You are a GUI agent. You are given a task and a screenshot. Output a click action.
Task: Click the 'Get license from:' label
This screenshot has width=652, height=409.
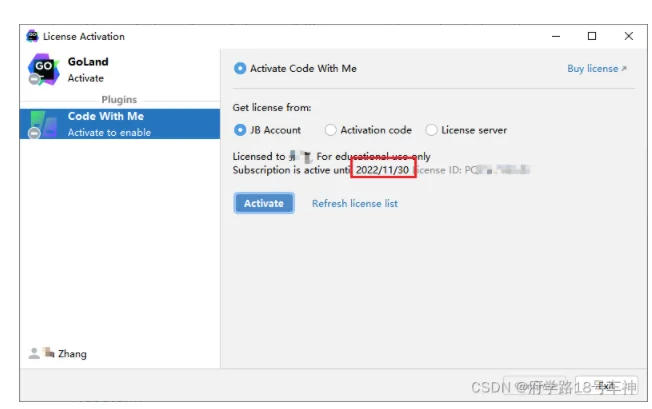(x=272, y=108)
